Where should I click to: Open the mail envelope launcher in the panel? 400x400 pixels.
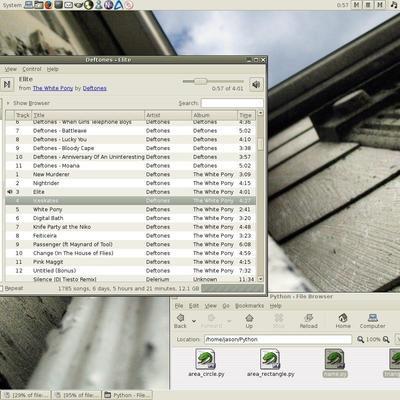(69, 5)
